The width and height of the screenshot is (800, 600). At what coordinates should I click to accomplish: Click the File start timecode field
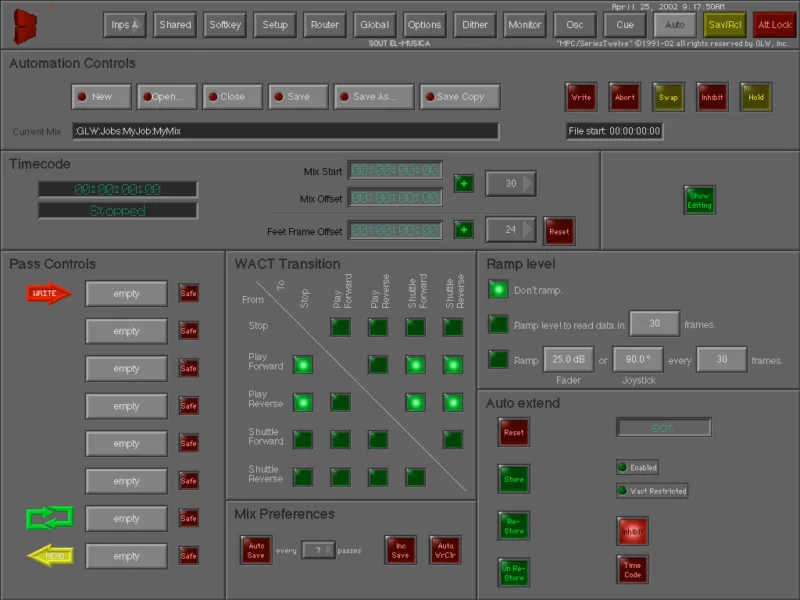615,131
